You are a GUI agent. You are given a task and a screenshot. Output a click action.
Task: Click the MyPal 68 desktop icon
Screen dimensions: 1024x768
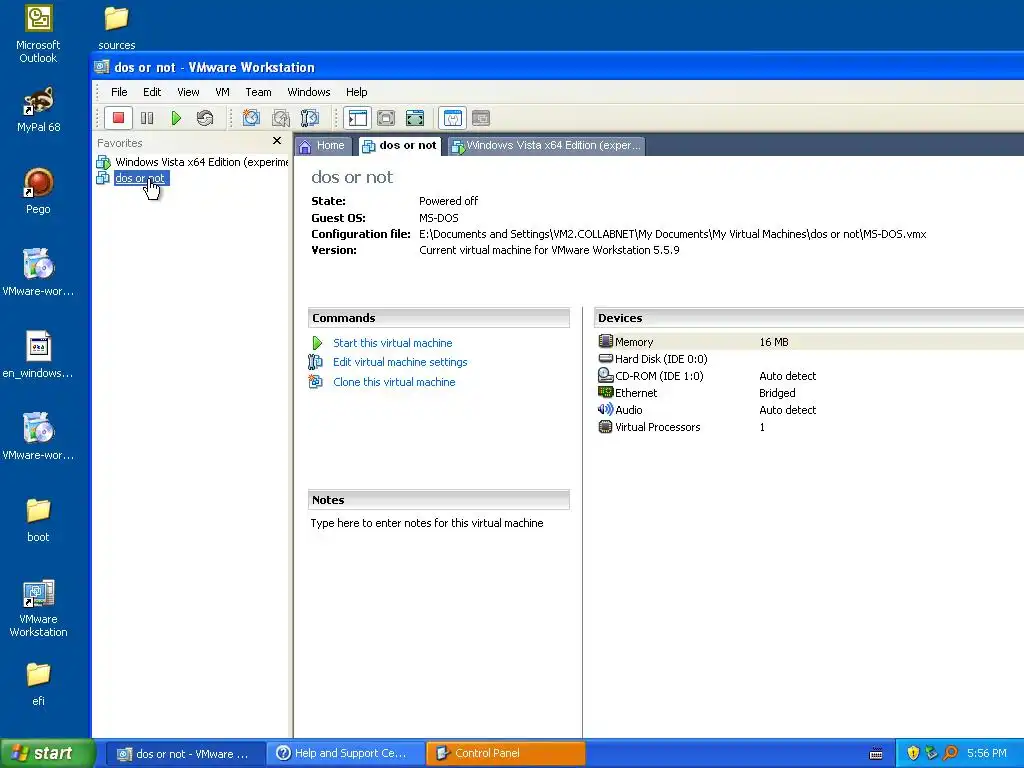(38, 110)
